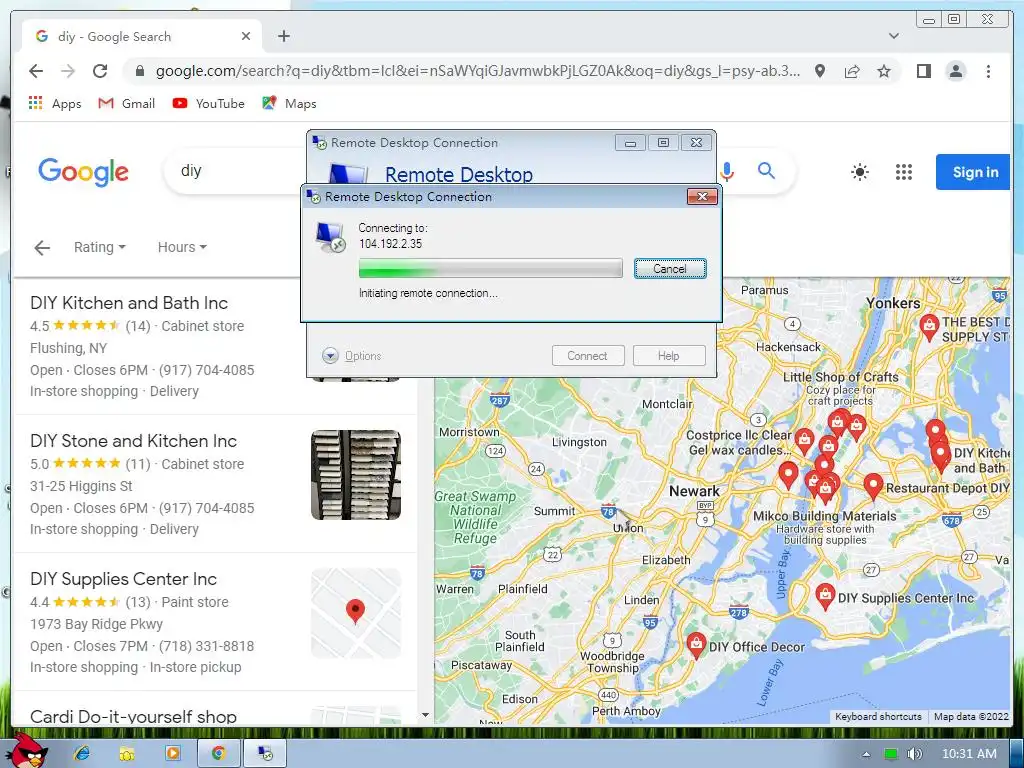Launch Internet Explorer from taskbar
Image resolution: width=1024 pixels, height=768 pixels.
coord(82,754)
